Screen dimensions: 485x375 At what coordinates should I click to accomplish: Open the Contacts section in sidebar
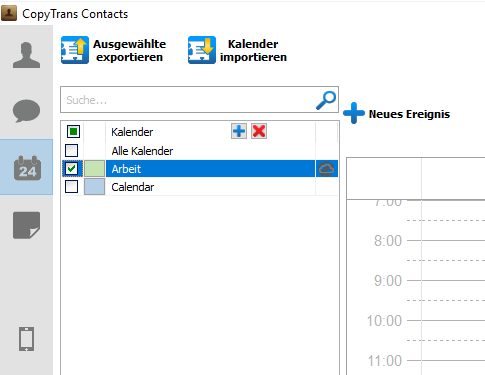point(26,55)
